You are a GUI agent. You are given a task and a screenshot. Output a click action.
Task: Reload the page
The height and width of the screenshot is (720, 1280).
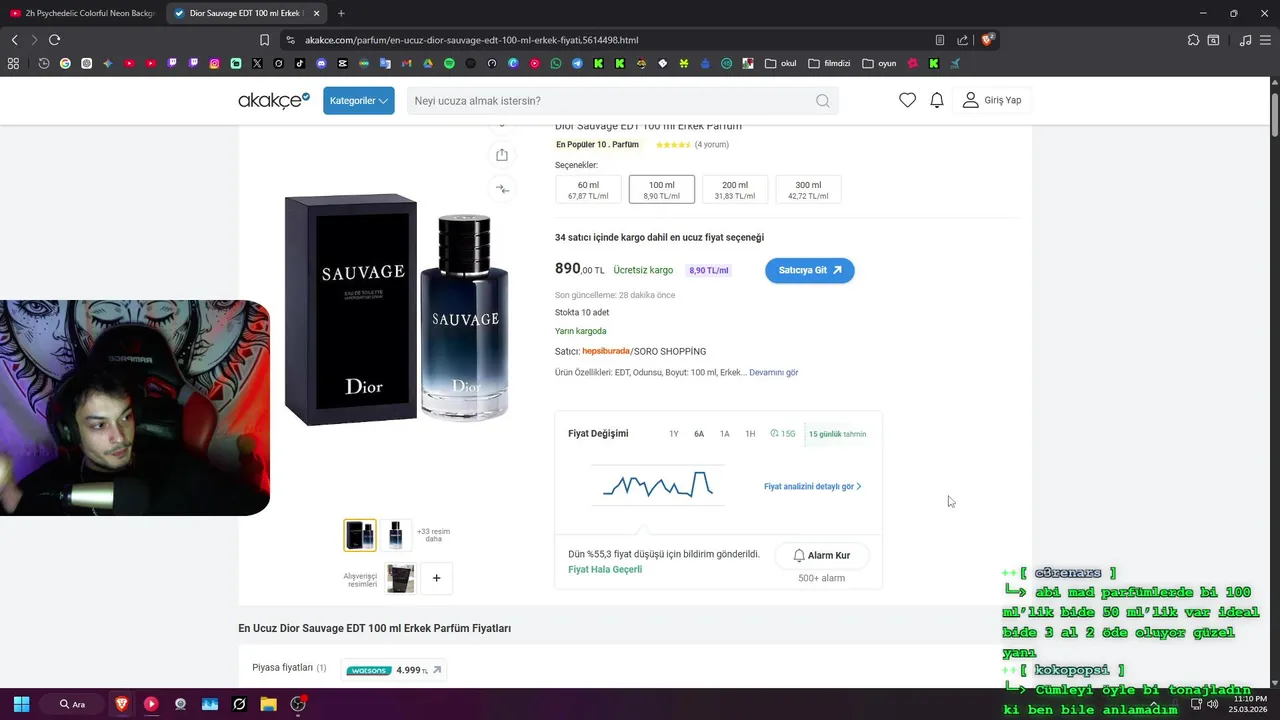tap(54, 40)
